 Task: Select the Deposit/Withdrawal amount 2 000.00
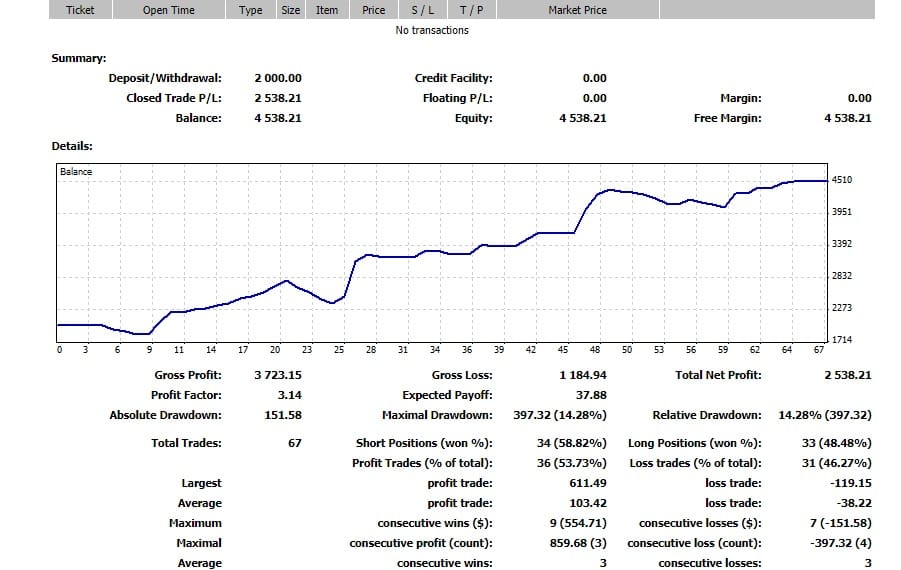tap(278, 78)
